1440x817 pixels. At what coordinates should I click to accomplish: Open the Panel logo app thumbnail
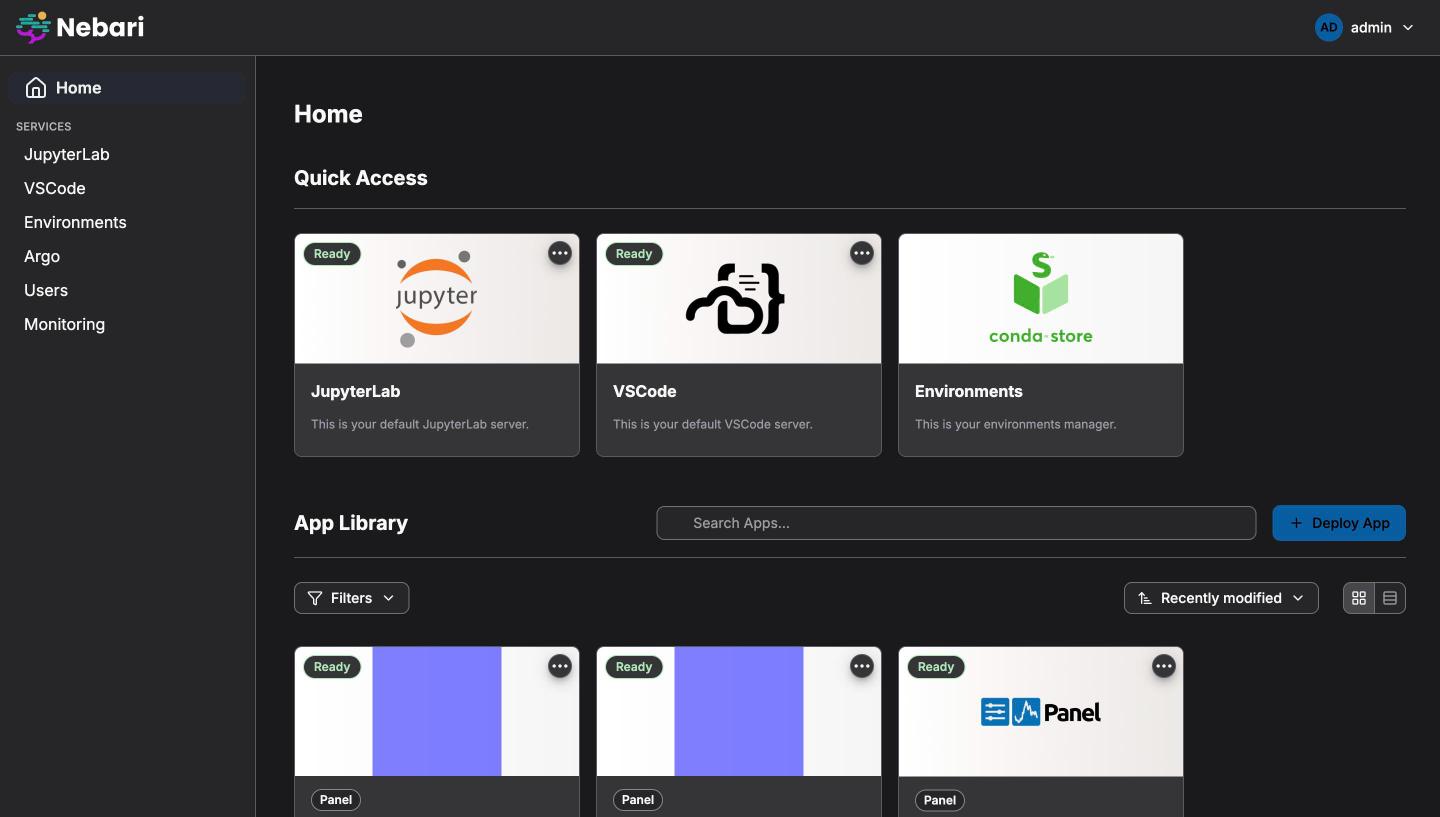tap(1041, 712)
